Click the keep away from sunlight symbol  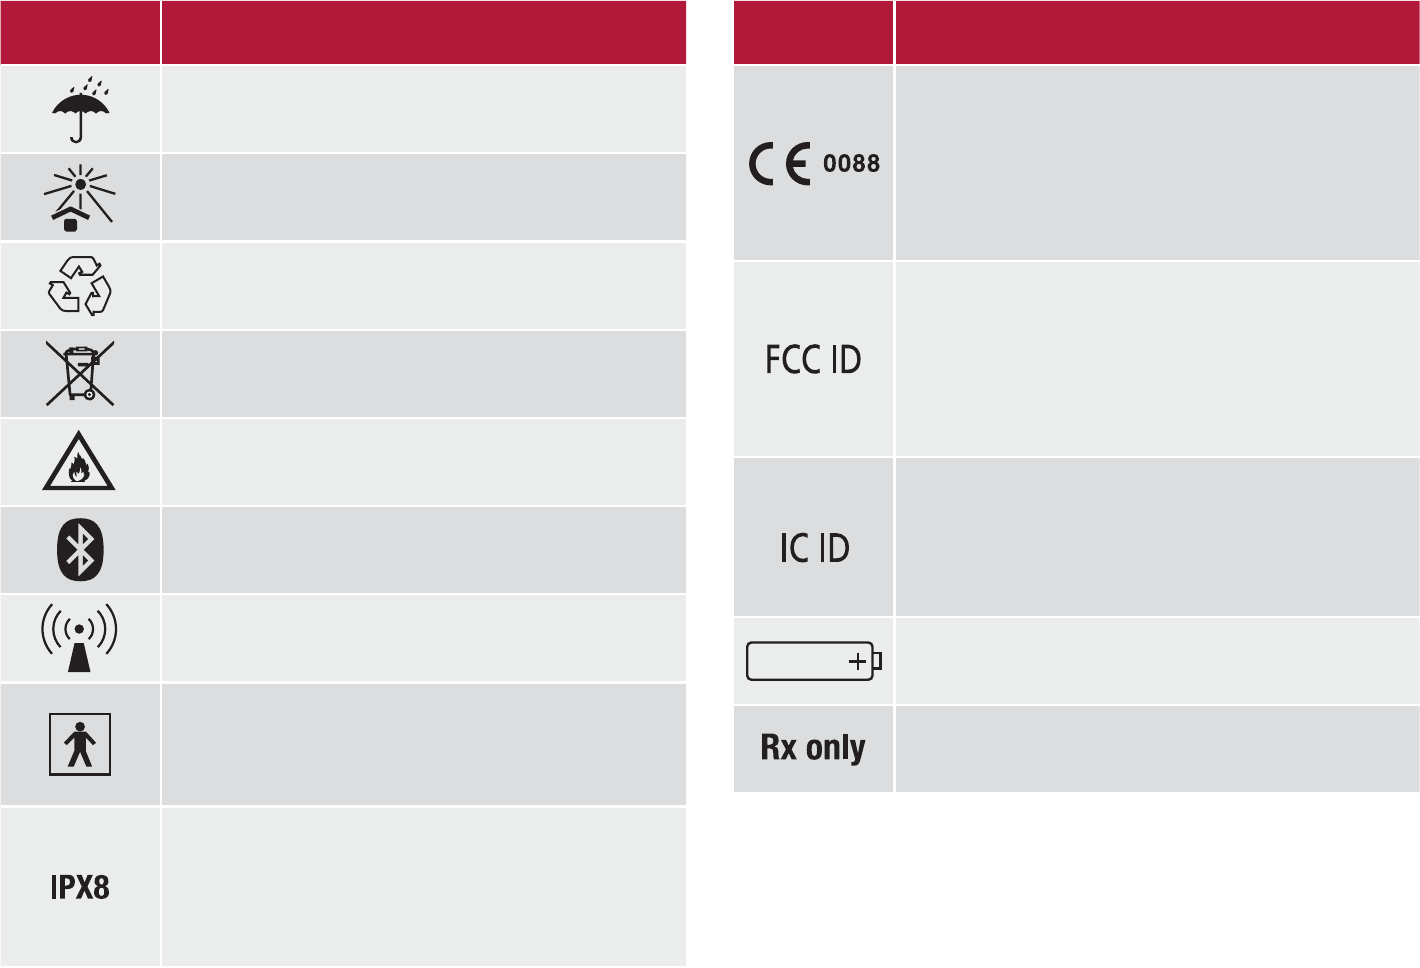(x=80, y=197)
